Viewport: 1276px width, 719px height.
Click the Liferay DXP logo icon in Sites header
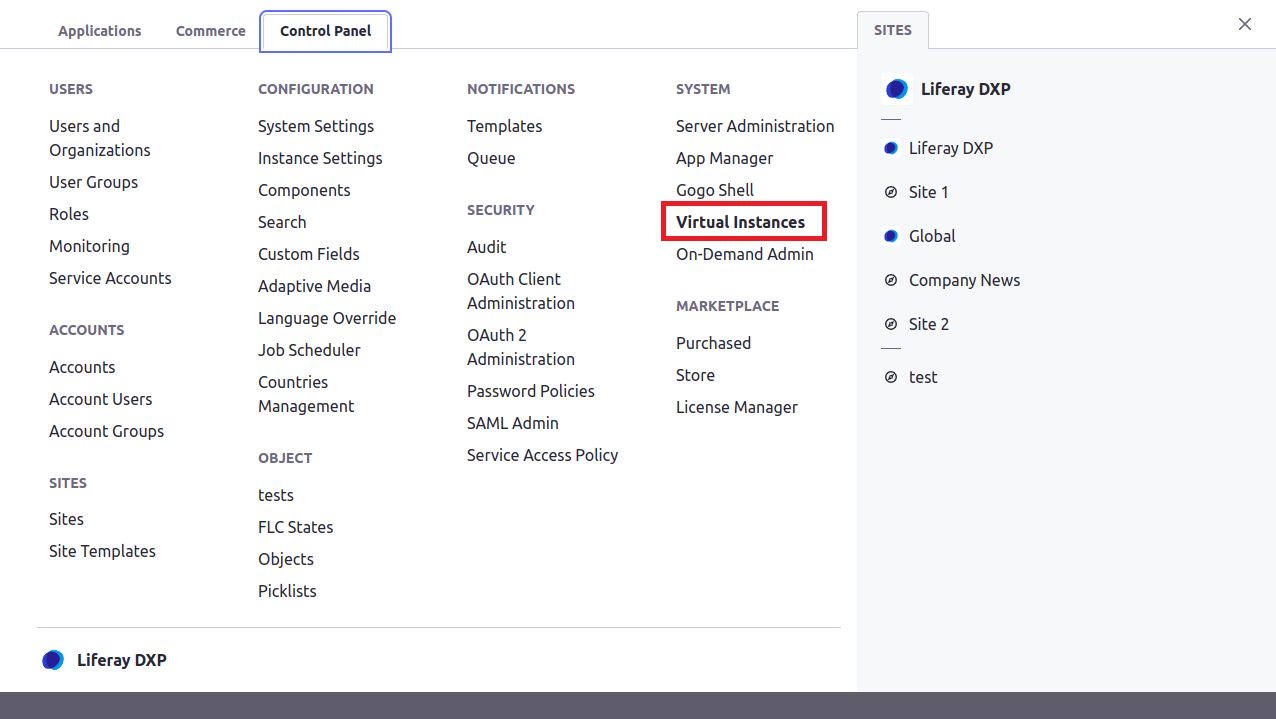(x=896, y=90)
